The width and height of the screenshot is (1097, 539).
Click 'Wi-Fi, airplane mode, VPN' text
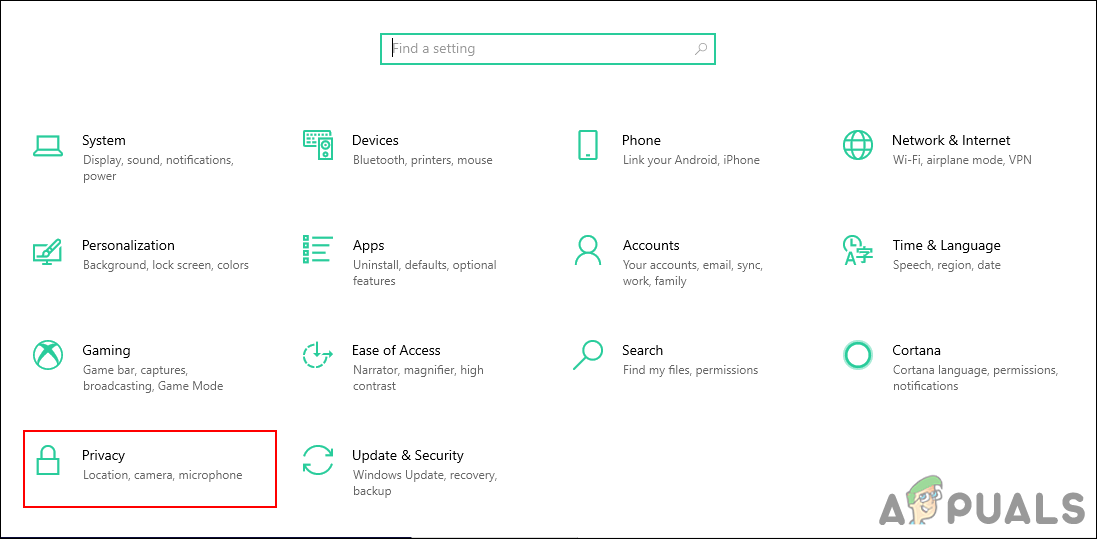962,160
